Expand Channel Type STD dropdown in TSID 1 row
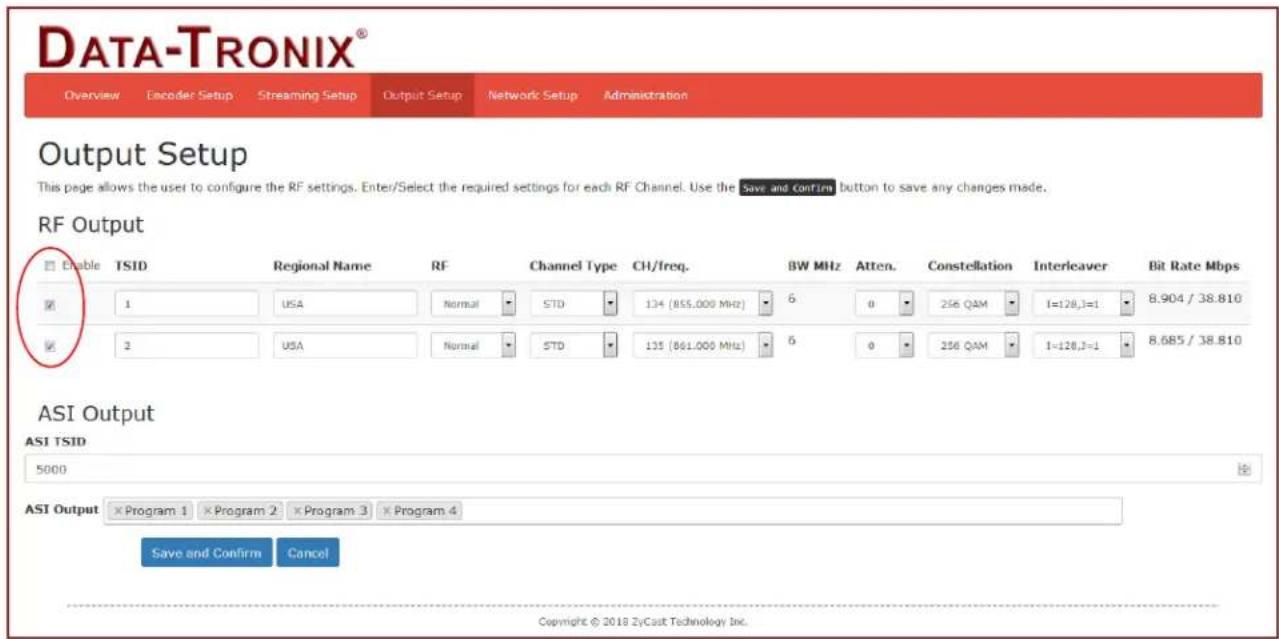Viewport: 1279px width, 639px height. pyautogui.click(x=574, y=304)
